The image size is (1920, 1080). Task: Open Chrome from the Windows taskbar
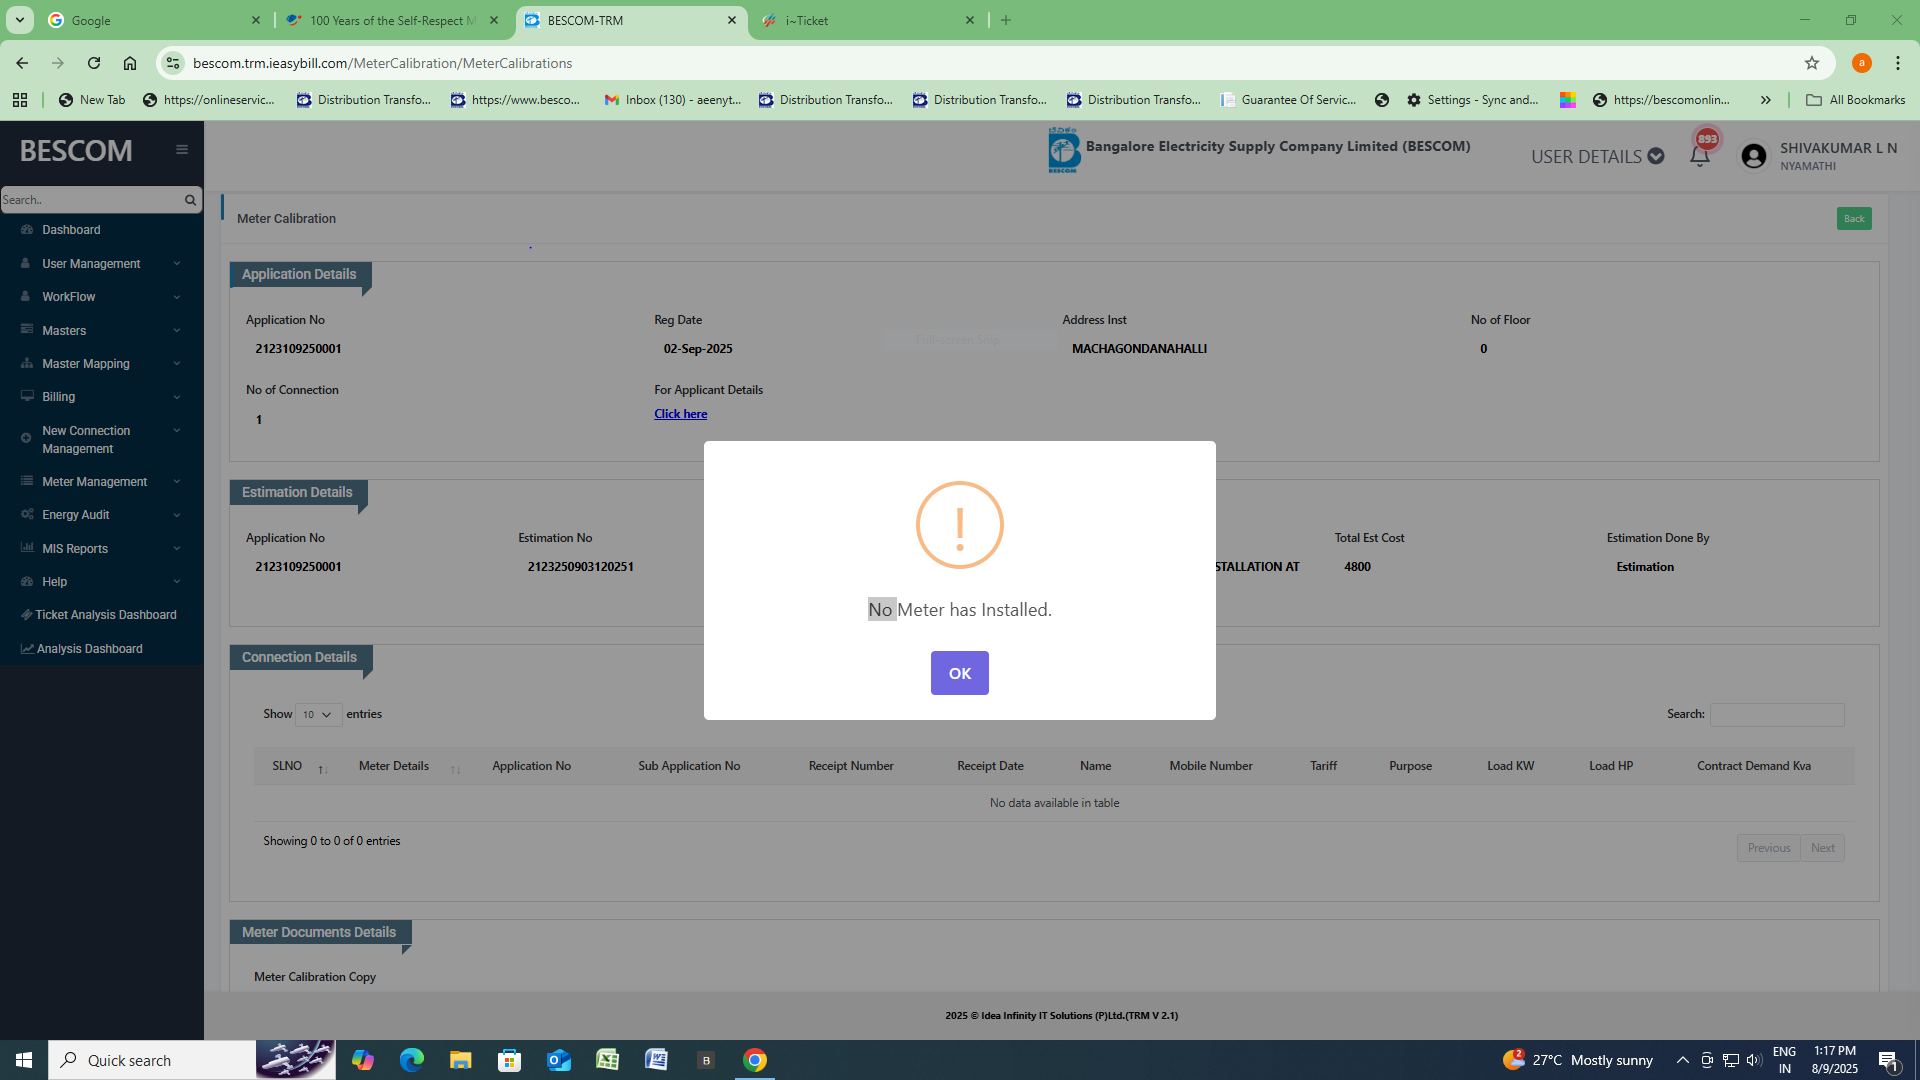[755, 1060]
